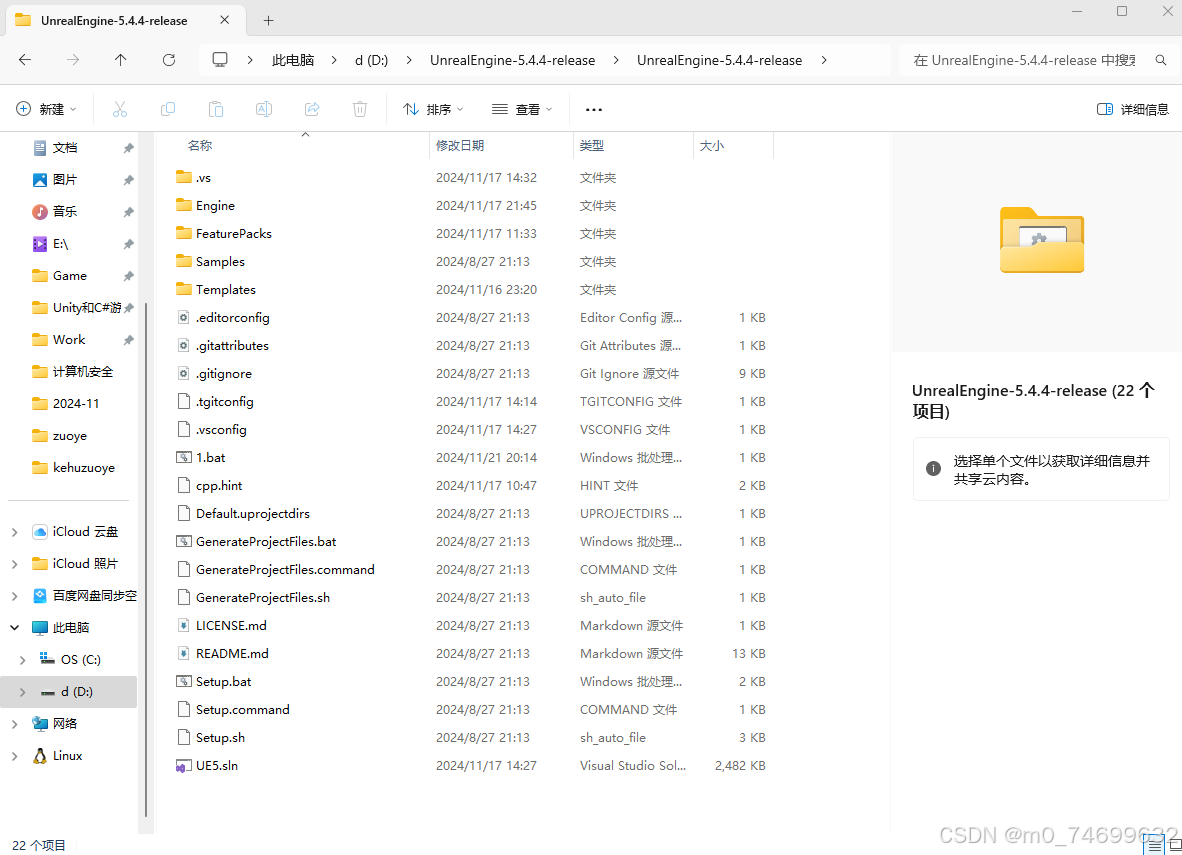This screenshot has width=1182, height=855.
Task: Open chevron after last UnrealEngine-5.4.4-release breadcrumb
Action: [x=824, y=60]
